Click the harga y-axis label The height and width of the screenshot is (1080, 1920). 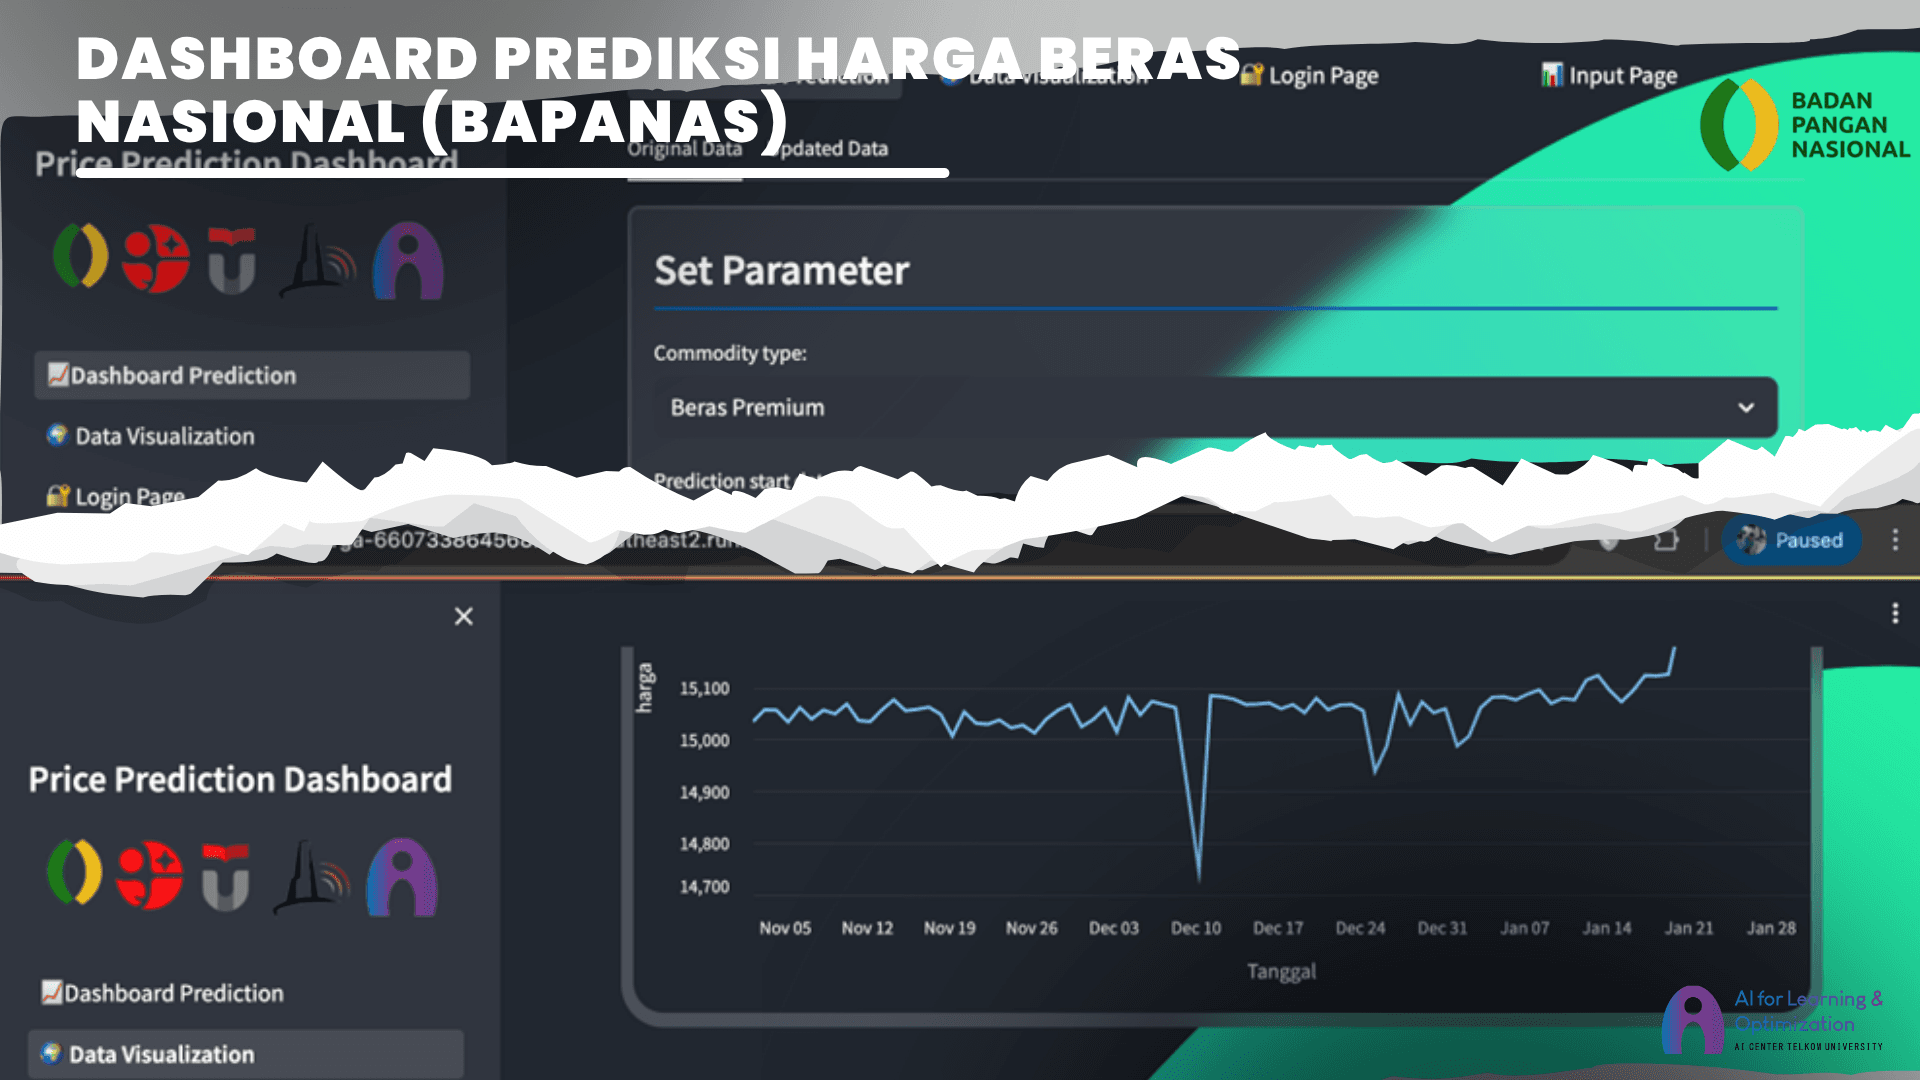(x=645, y=688)
